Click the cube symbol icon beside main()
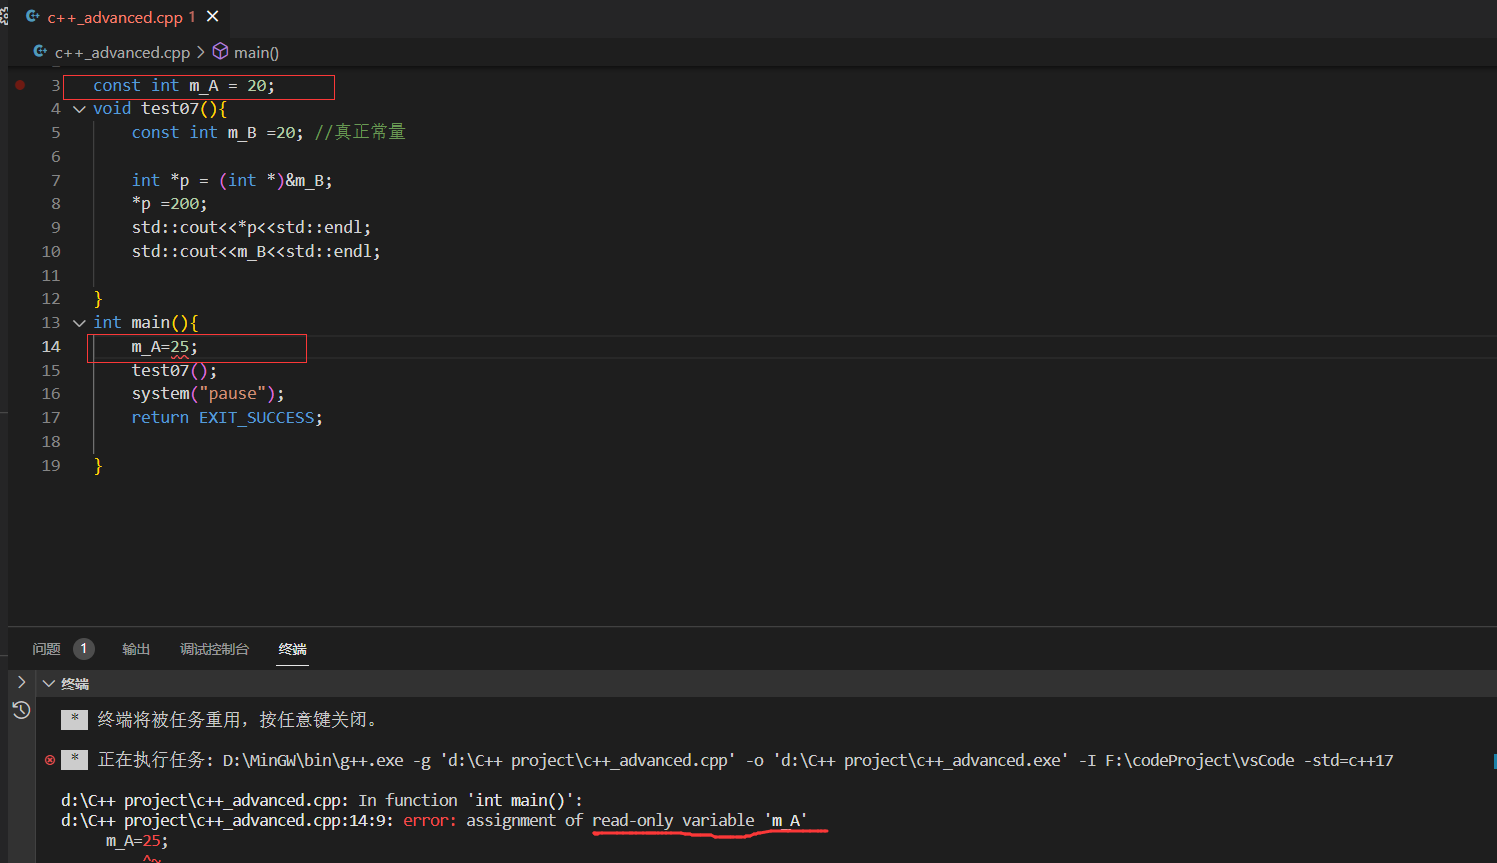Screen dimensions: 1497x863 [x=221, y=52]
